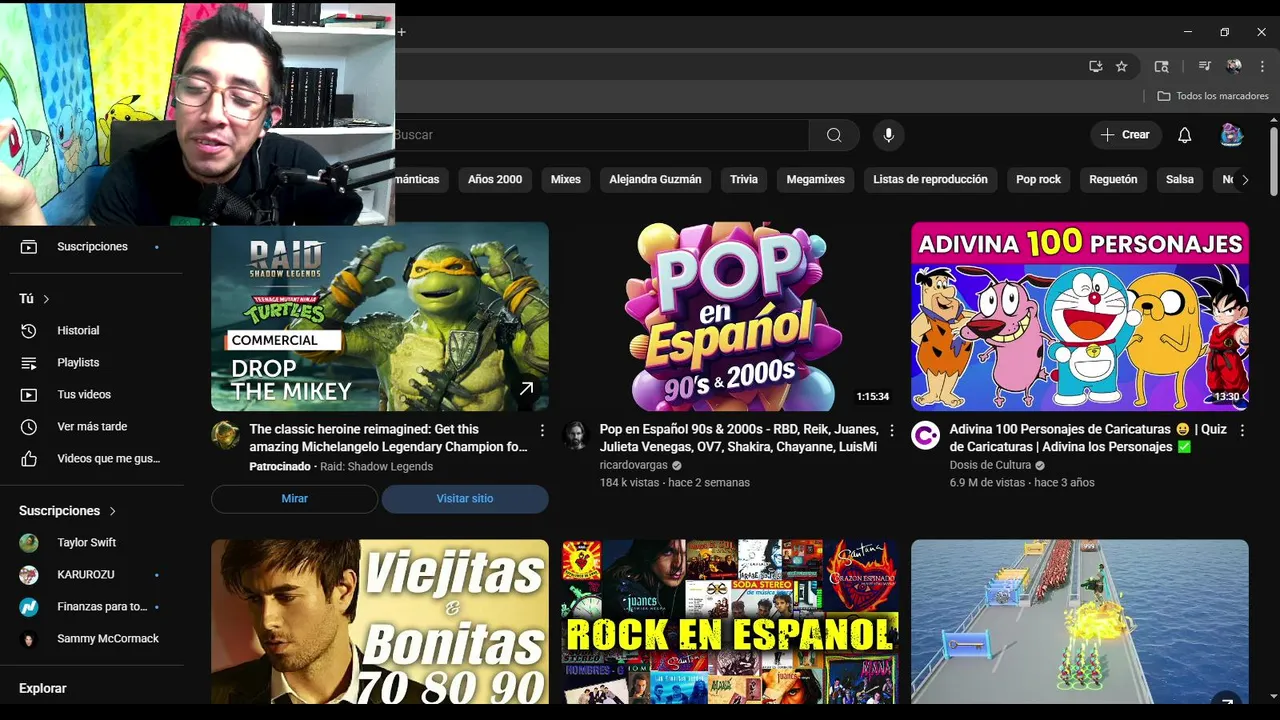This screenshot has height=720, width=1280.
Task: Select the Mixes filter chip
Action: point(565,180)
